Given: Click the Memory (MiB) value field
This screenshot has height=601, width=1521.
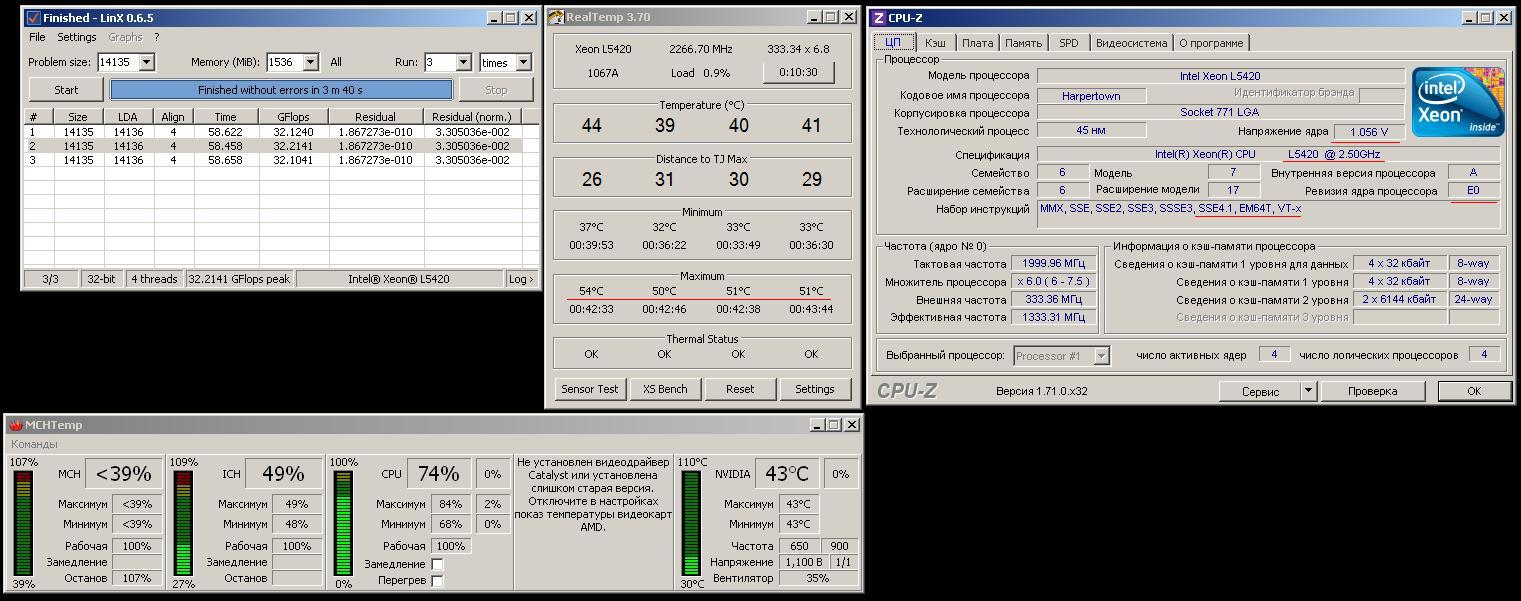Looking at the screenshot, I should tap(284, 62).
